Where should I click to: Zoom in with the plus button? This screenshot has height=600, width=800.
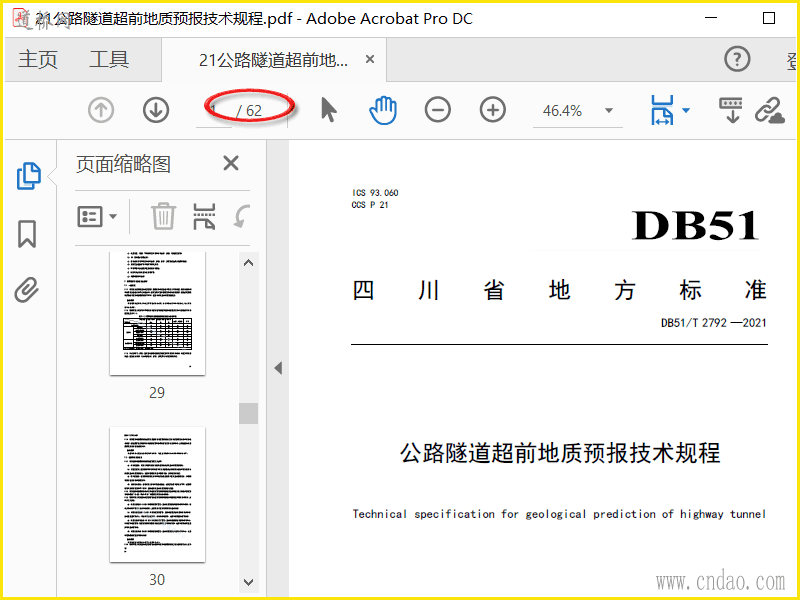click(493, 110)
